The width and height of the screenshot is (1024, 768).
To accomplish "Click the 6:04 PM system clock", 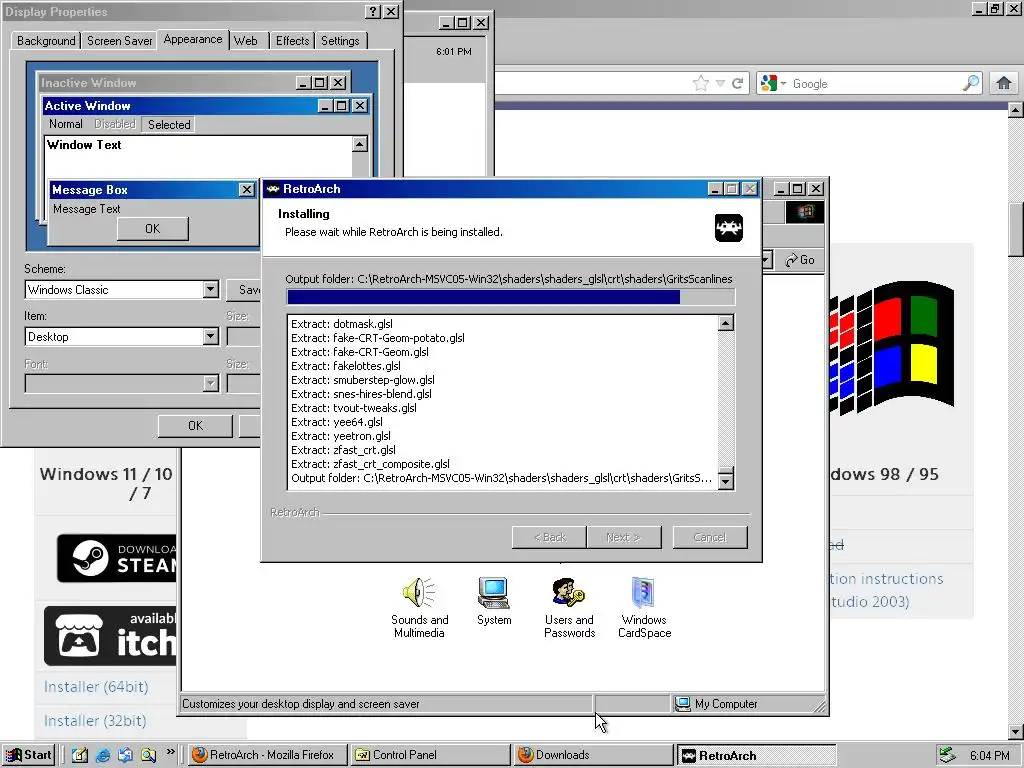I will (x=989, y=755).
